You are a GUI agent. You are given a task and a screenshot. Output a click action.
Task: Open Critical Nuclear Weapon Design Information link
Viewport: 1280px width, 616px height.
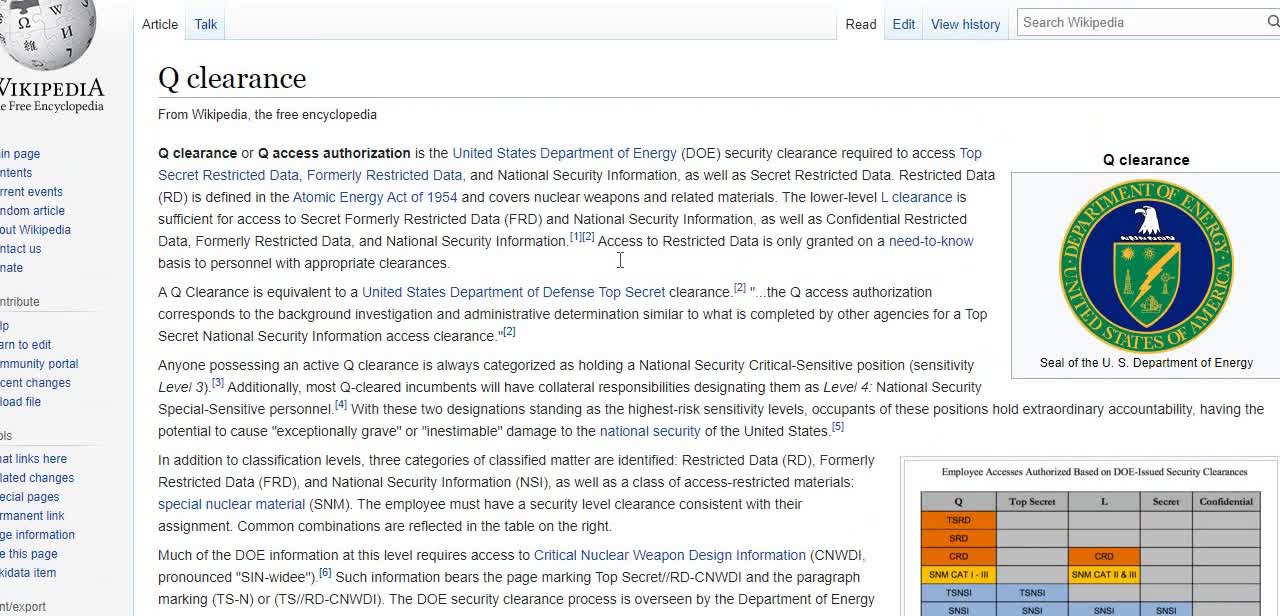(670, 555)
